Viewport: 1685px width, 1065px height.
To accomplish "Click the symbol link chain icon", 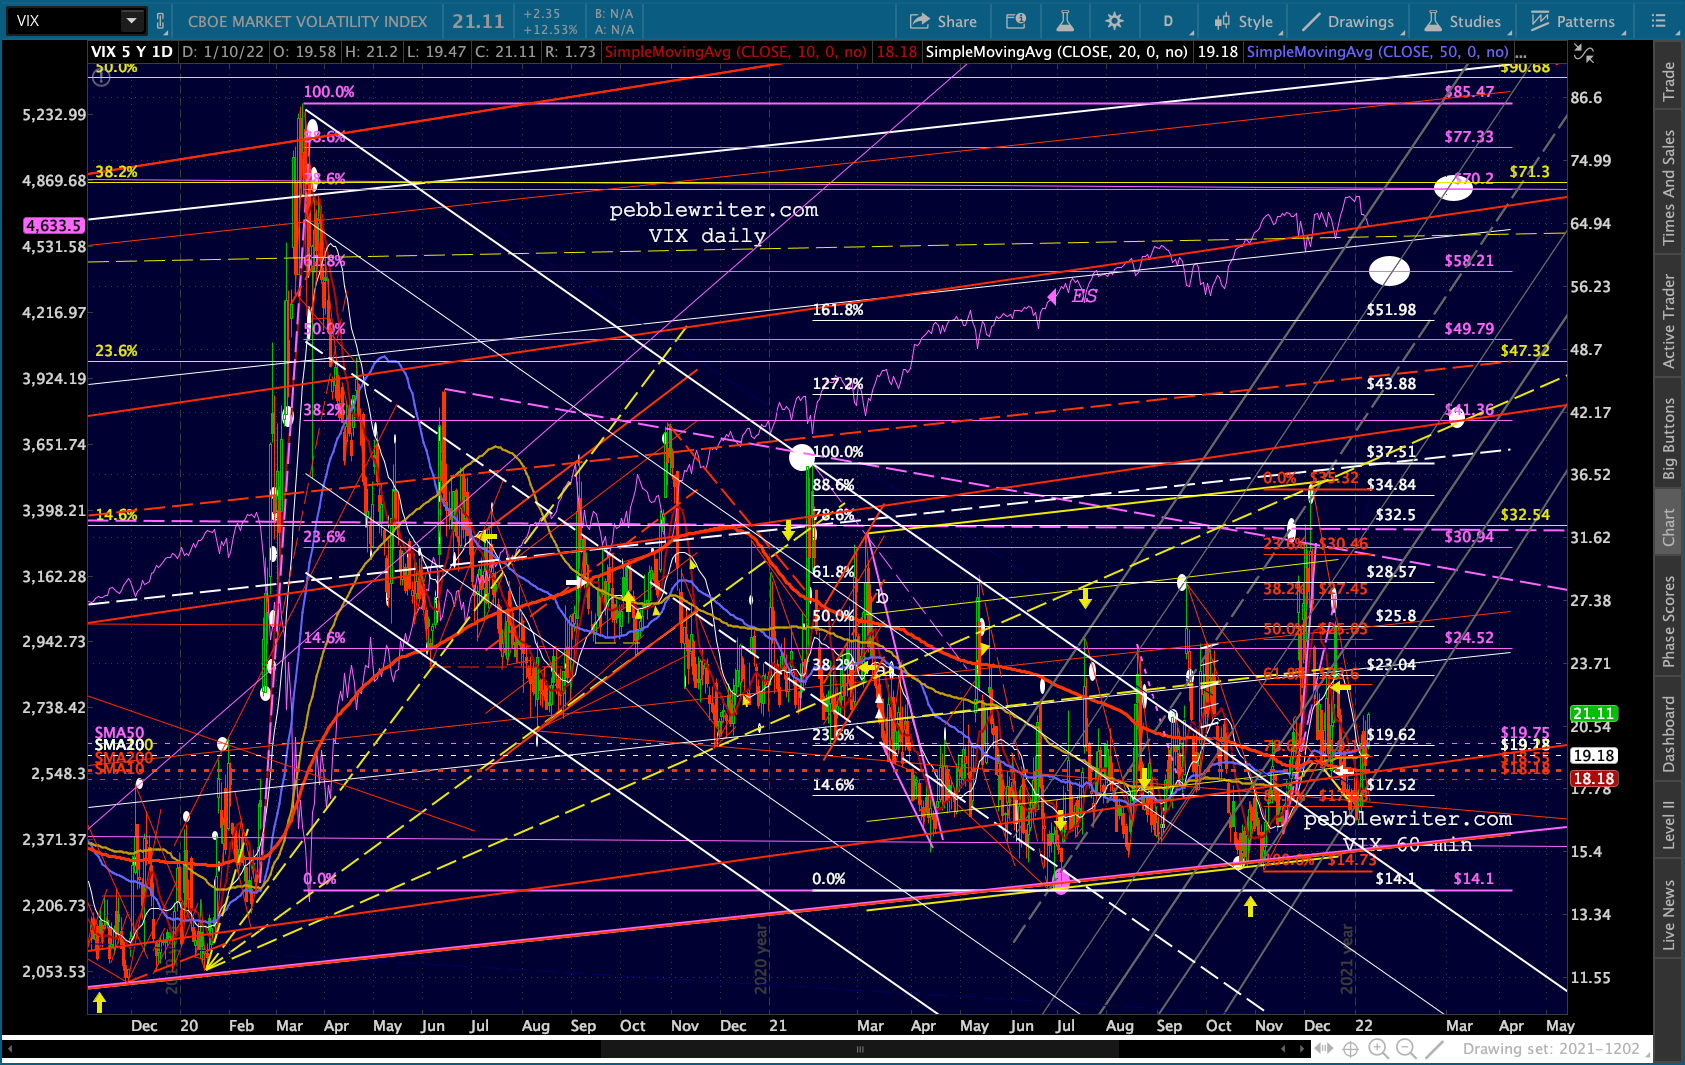I will pos(160,21).
